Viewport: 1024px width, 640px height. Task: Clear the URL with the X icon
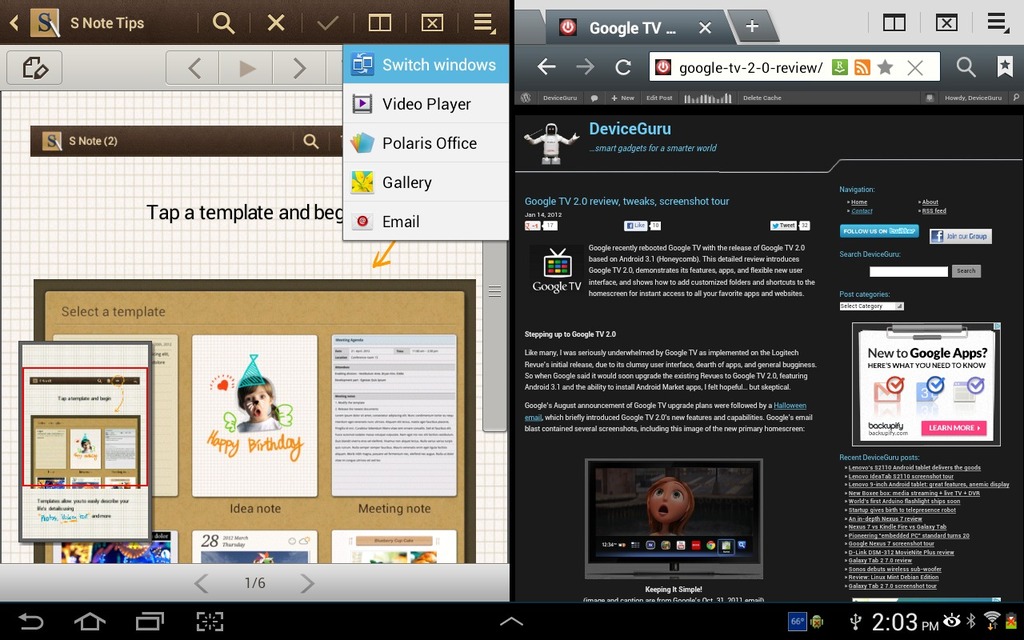coord(915,67)
